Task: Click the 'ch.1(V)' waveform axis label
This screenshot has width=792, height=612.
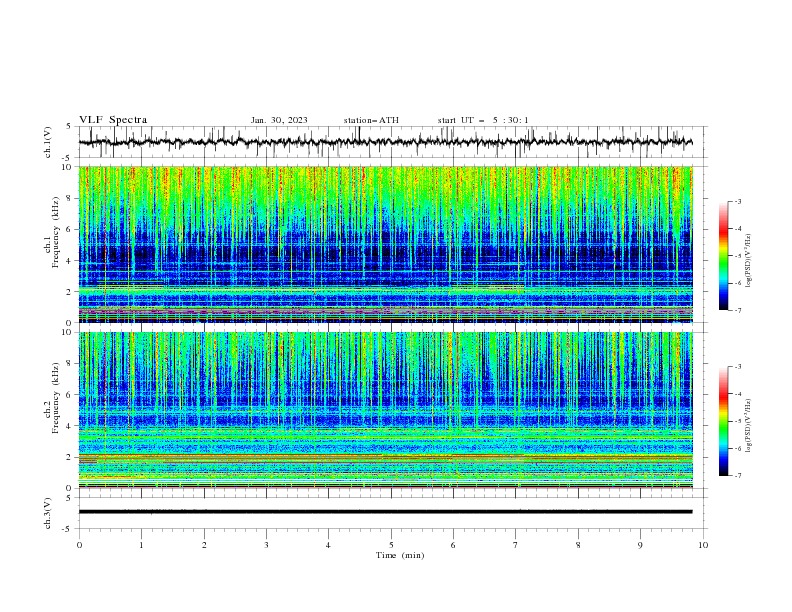Action: pyautogui.click(x=48, y=142)
